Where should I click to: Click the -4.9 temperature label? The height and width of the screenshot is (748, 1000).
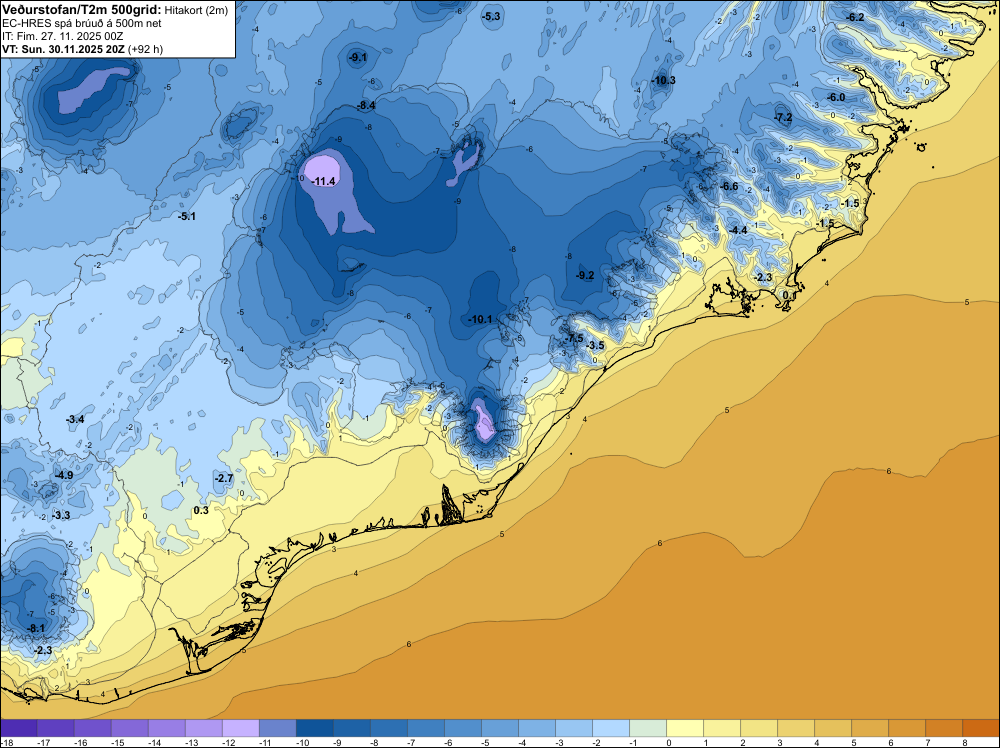click(64, 475)
